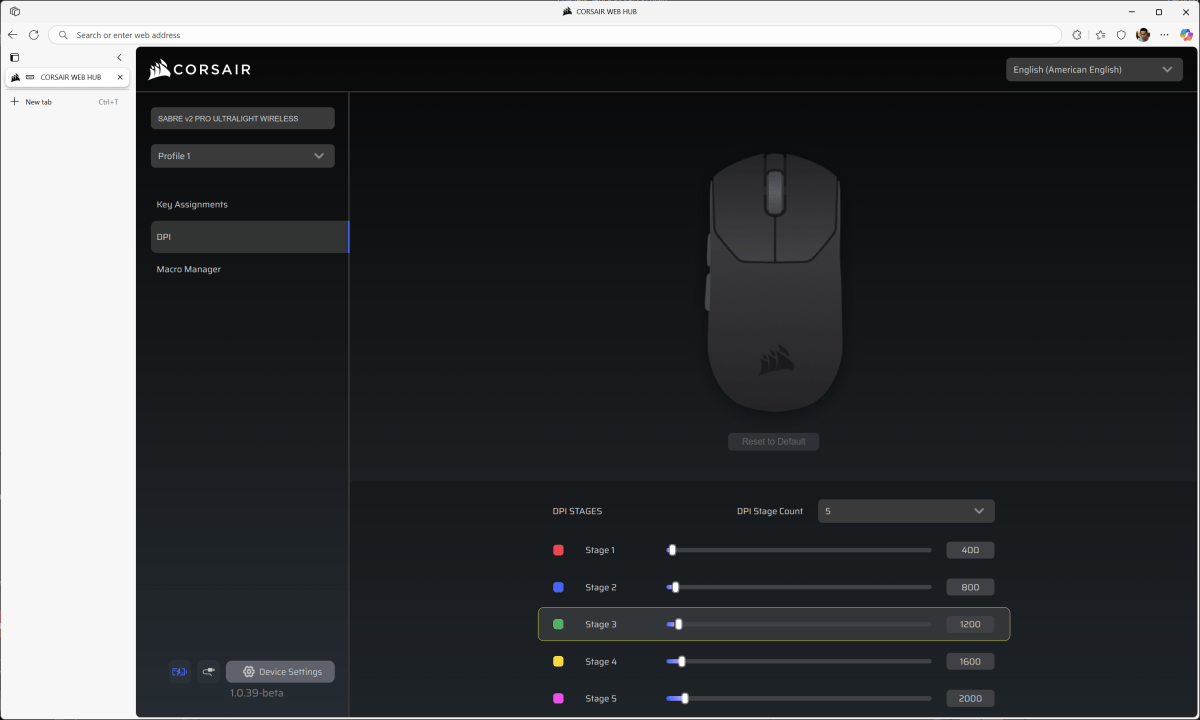Open the language selection dropdown
Image resolution: width=1200 pixels, height=720 pixels.
click(1094, 70)
